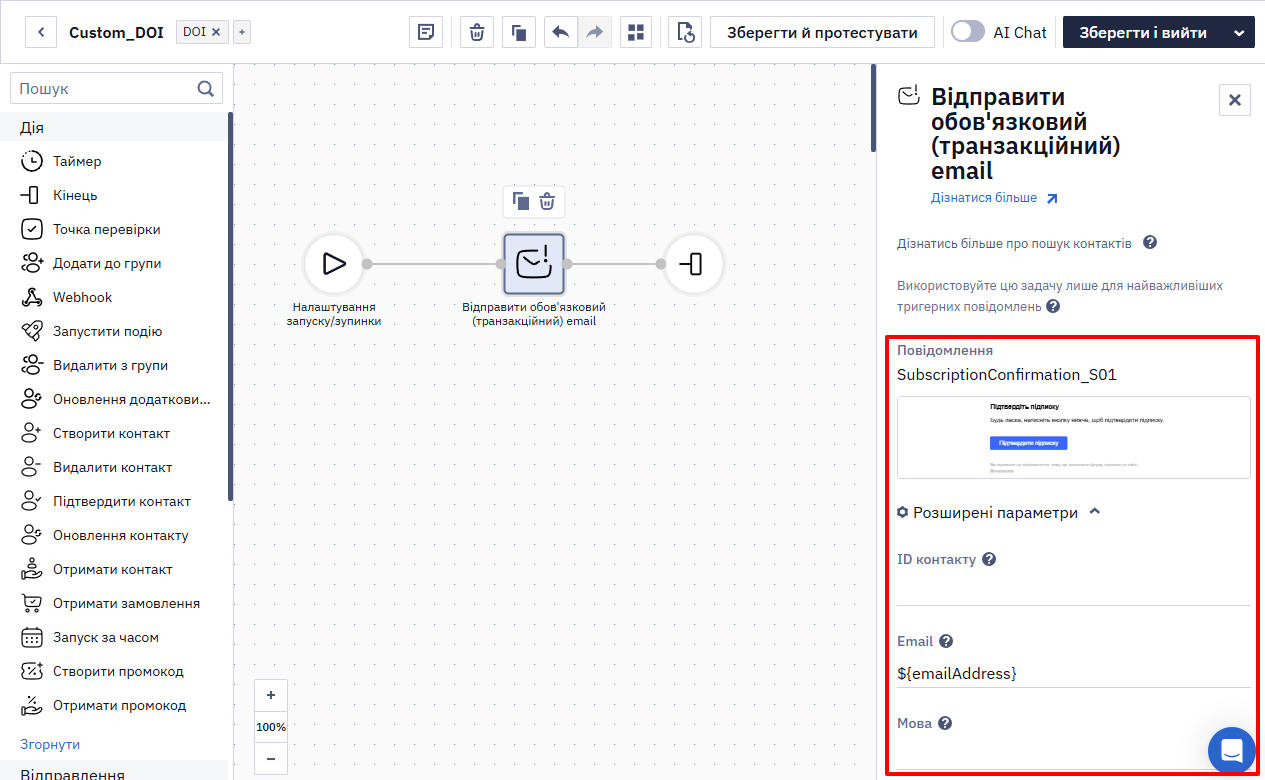The image size is (1265, 780).
Task: Open the chat support bubble
Action: (x=1231, y=750)
